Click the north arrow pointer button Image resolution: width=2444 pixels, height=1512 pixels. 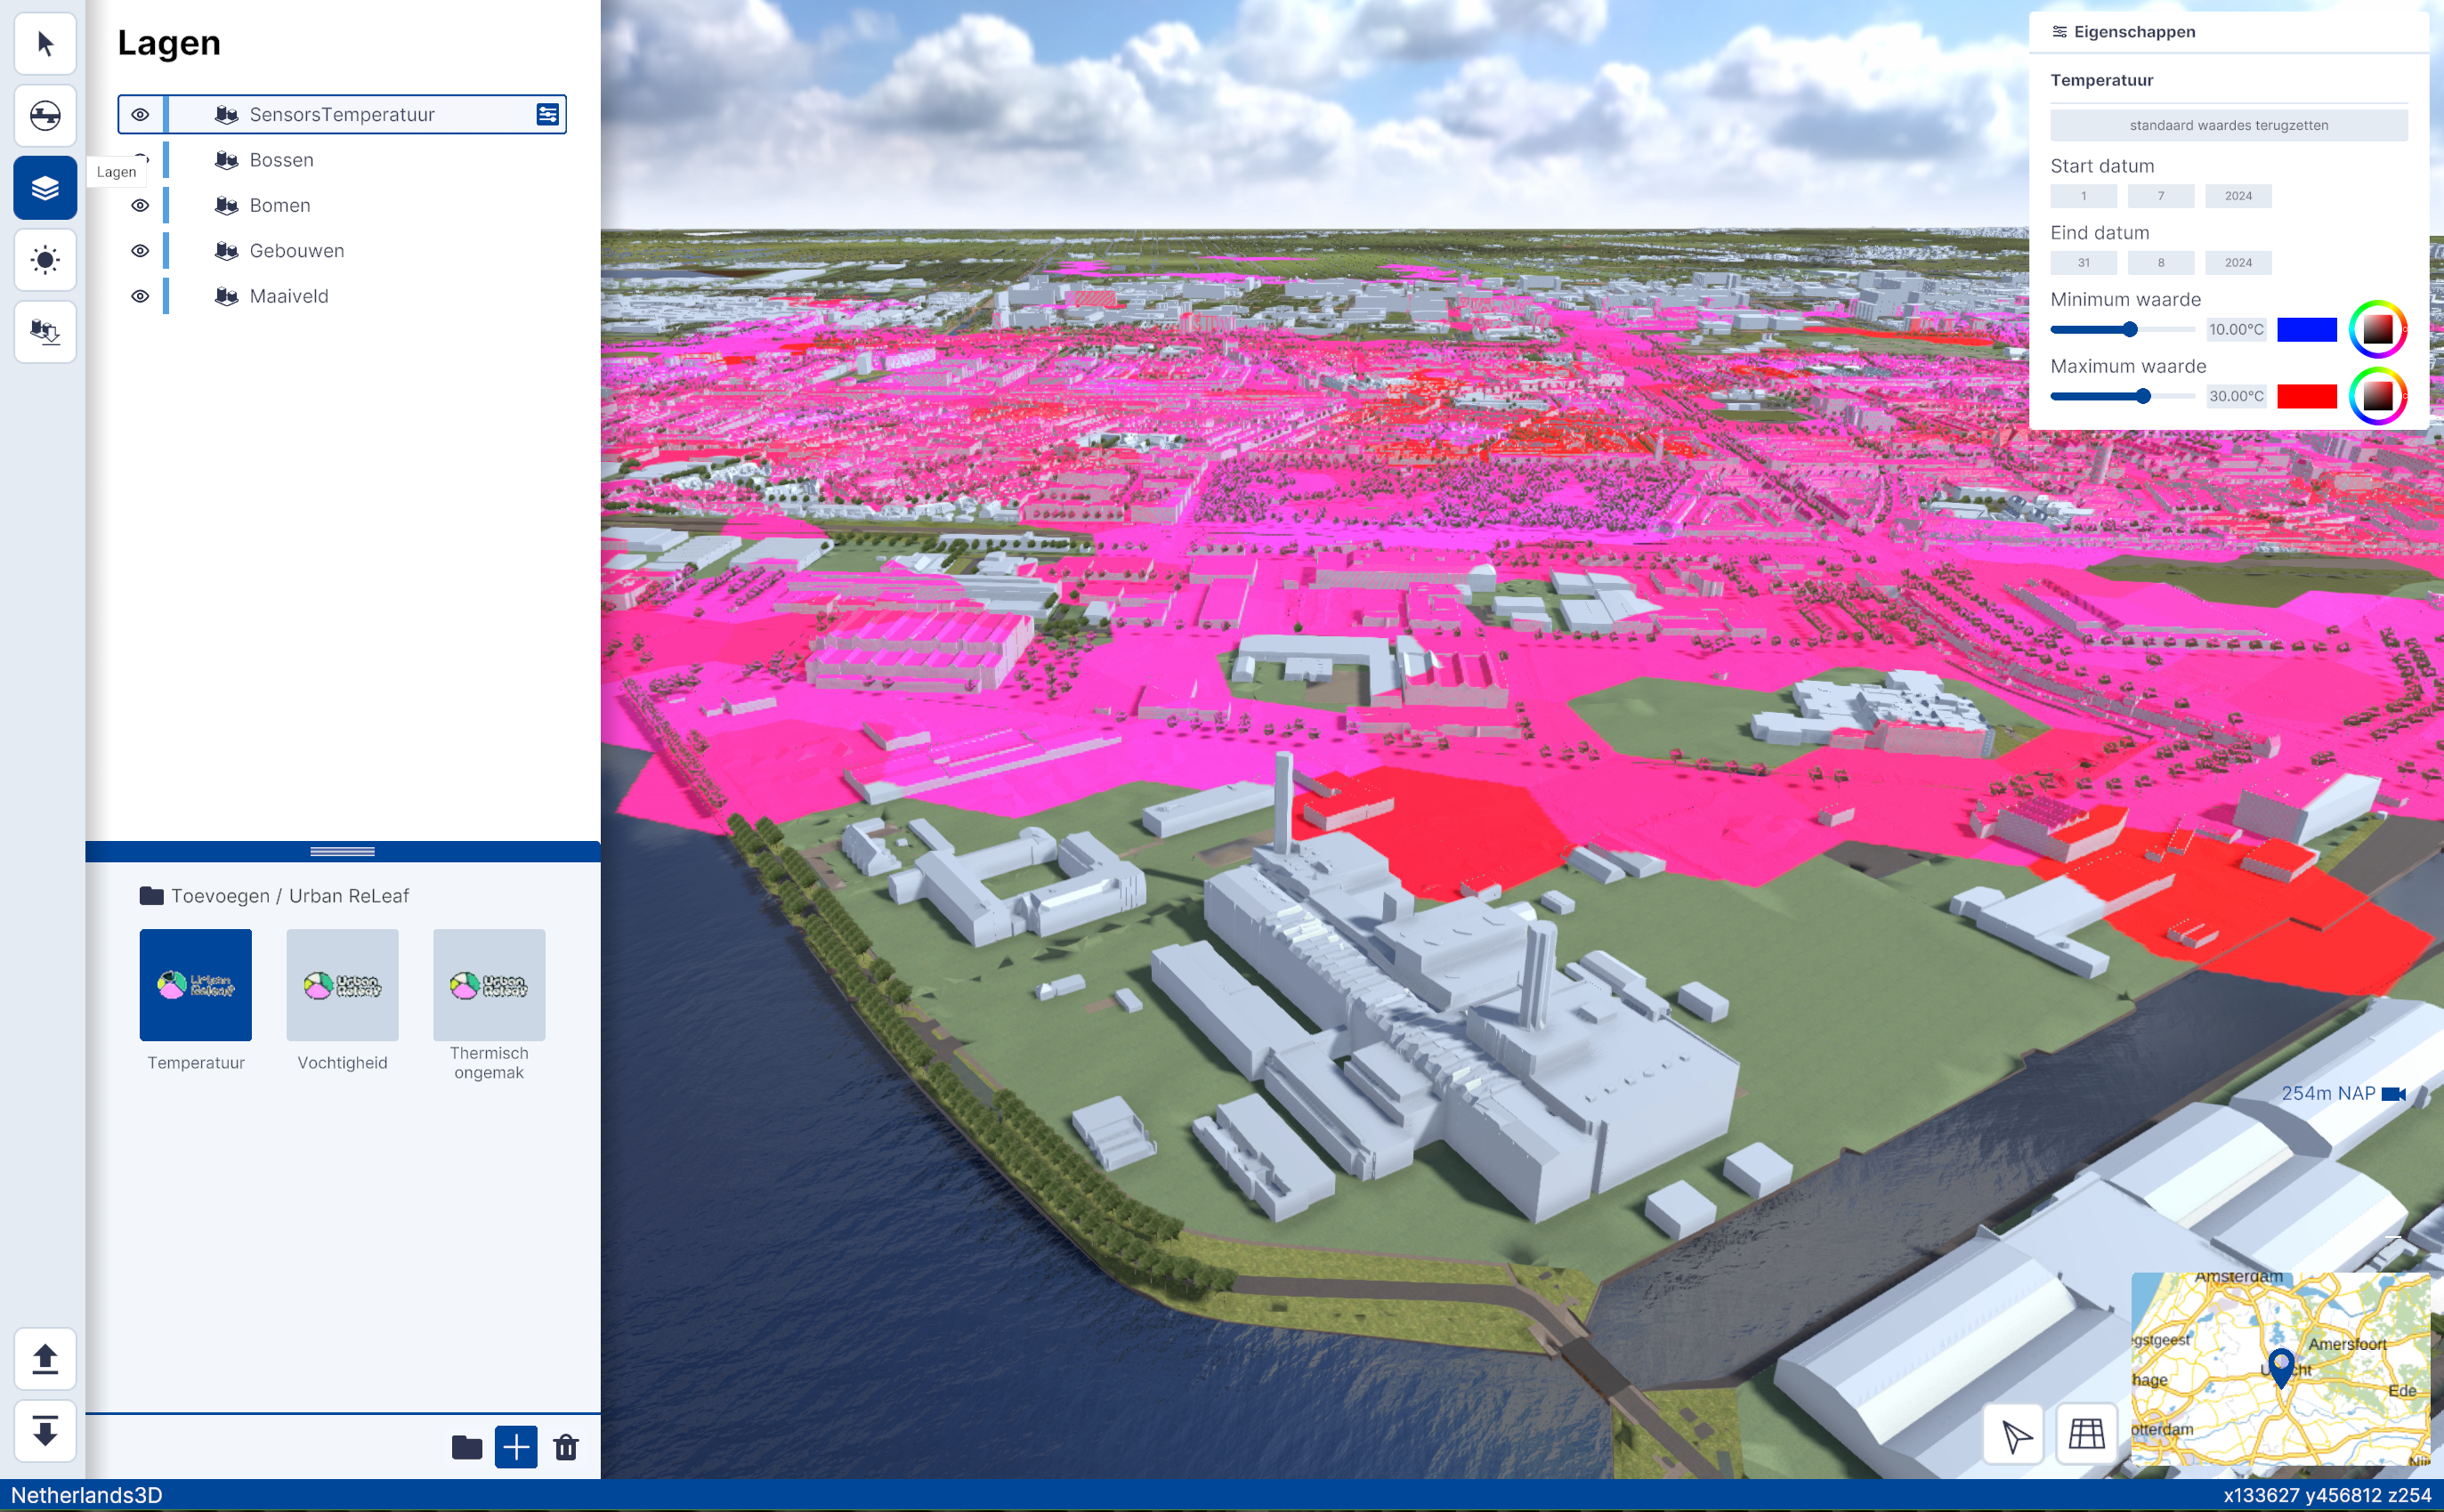[2015, 1435]
